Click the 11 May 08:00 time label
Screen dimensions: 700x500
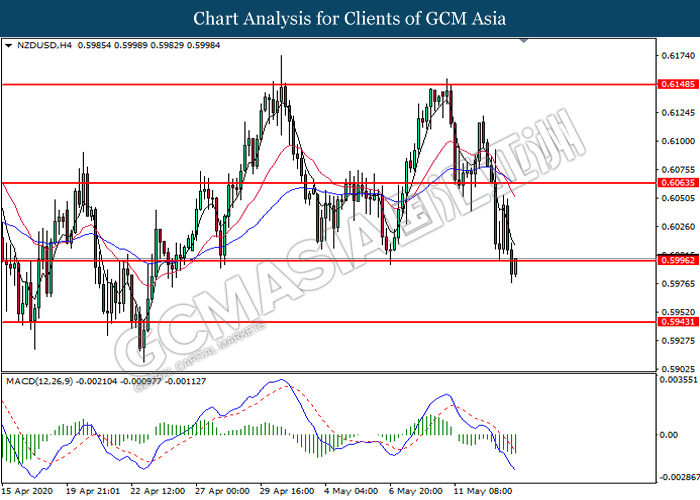coord(483,491)
